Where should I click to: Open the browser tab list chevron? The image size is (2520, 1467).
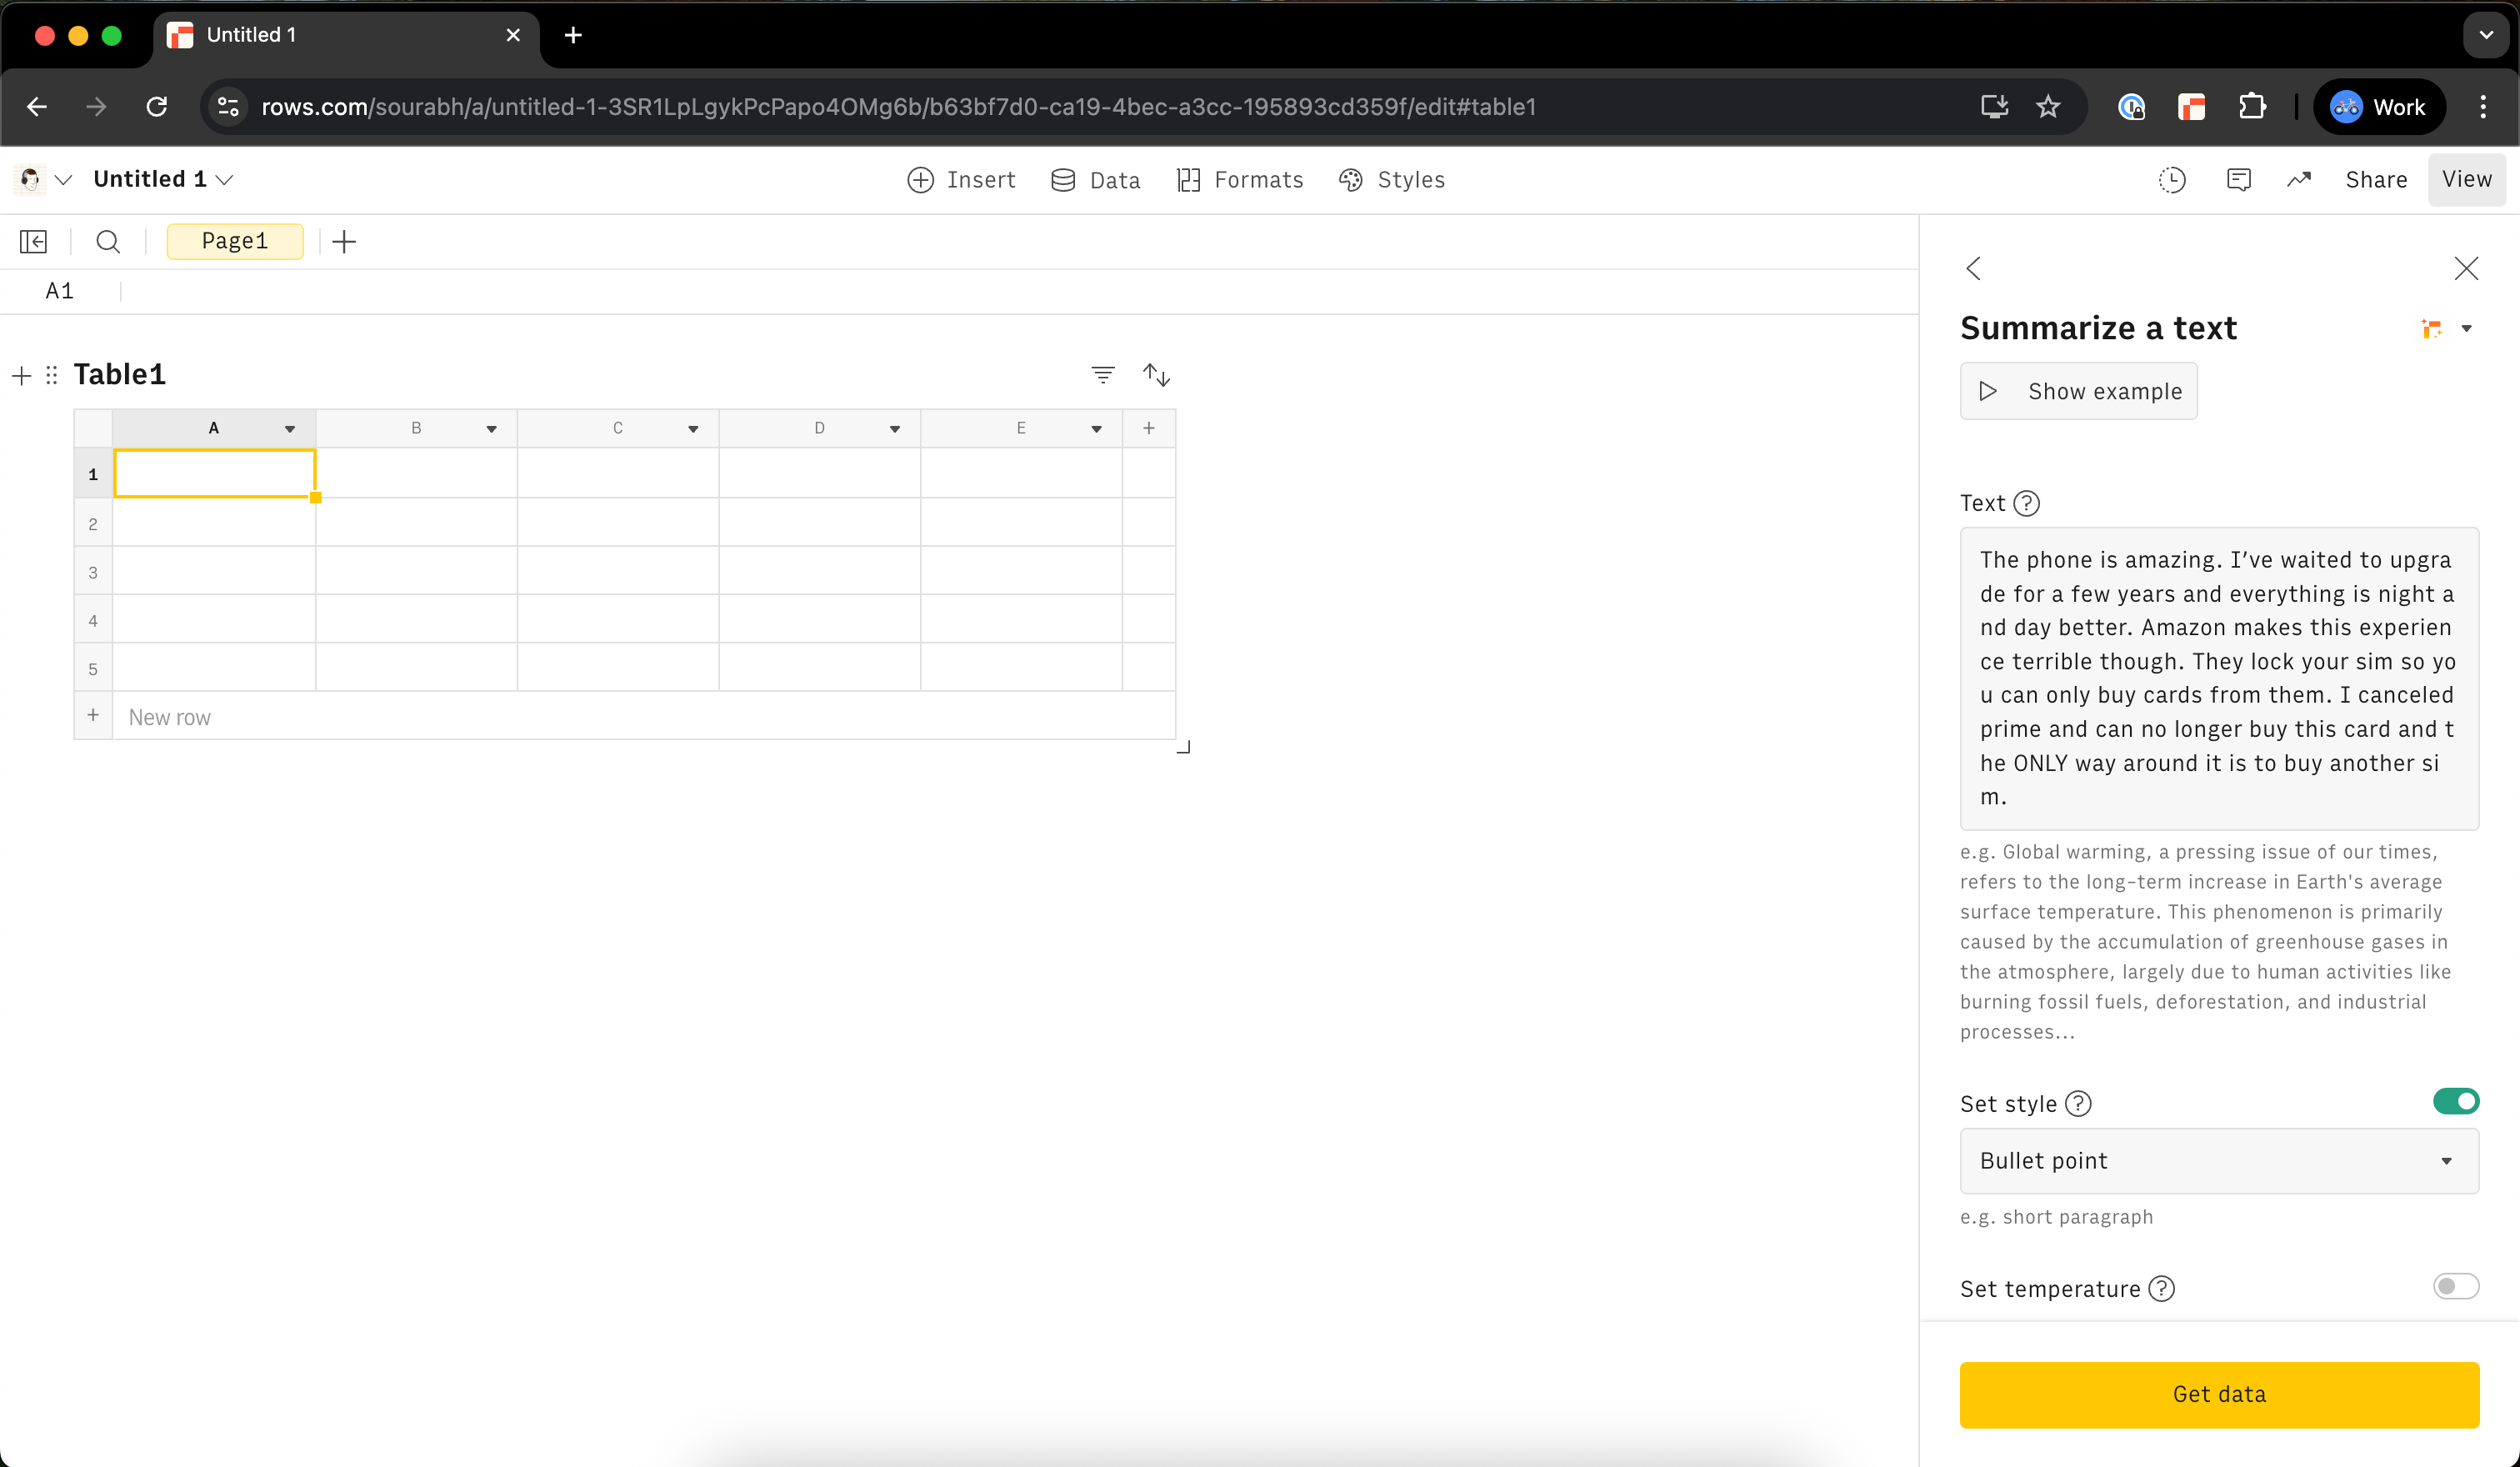(x=2485, y=35)
